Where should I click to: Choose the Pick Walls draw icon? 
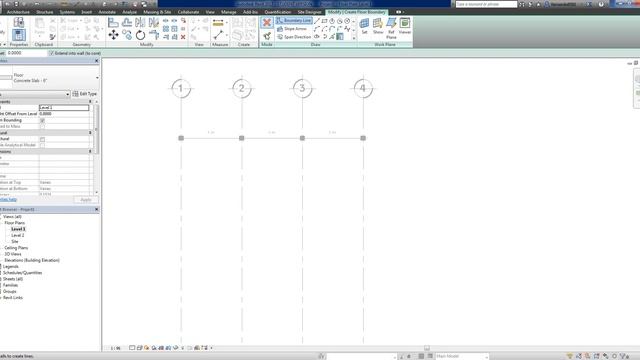(340, 37)
